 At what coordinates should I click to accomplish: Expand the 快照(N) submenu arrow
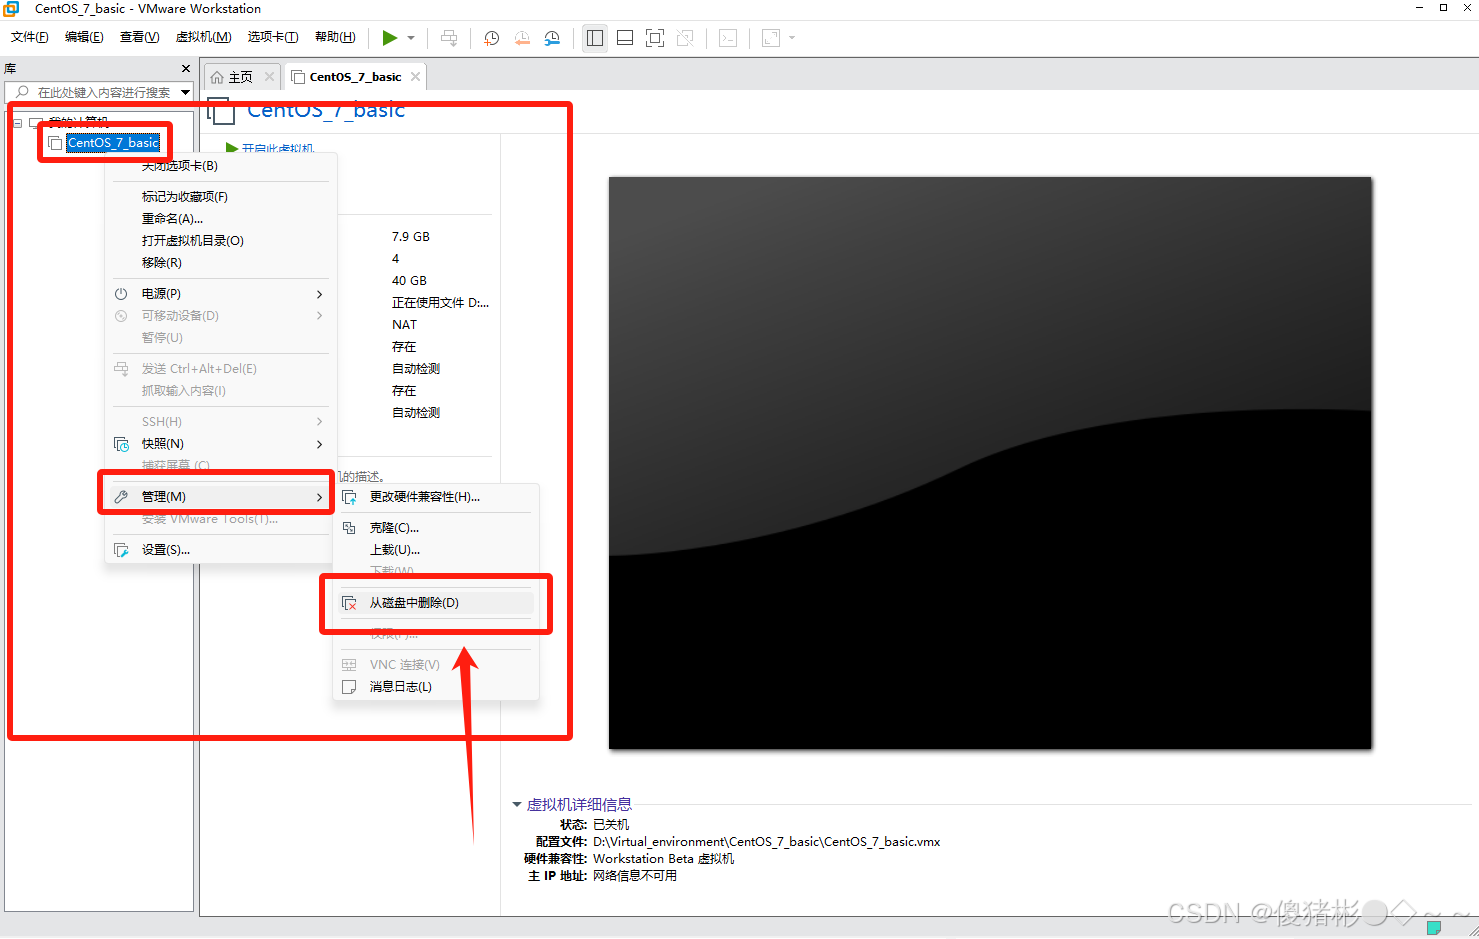click(x=319, y=444)
